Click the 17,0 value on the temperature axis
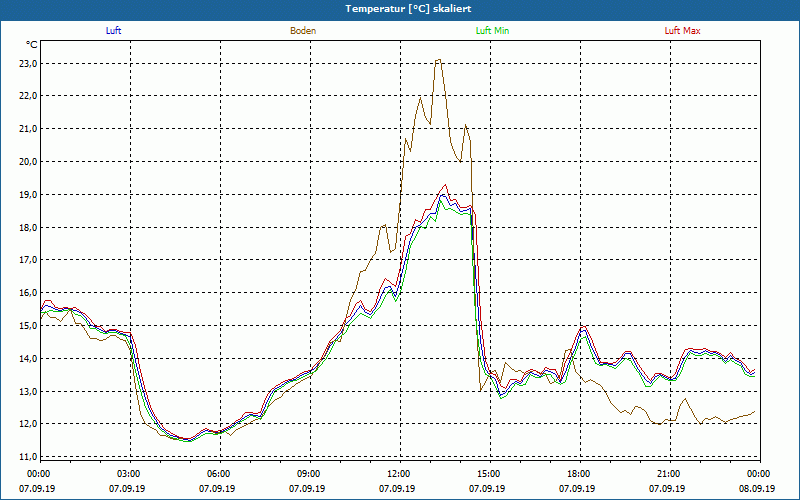This screenshot has height=500, width=800. click(28, 260)
